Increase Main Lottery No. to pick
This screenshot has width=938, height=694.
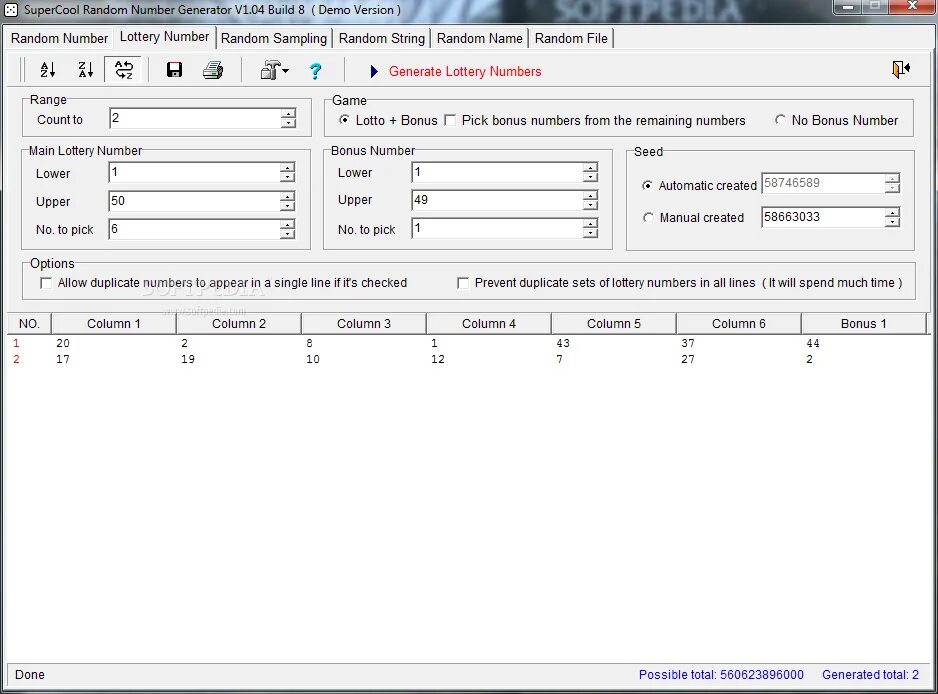pyautogui.click(x=287, y=224)
